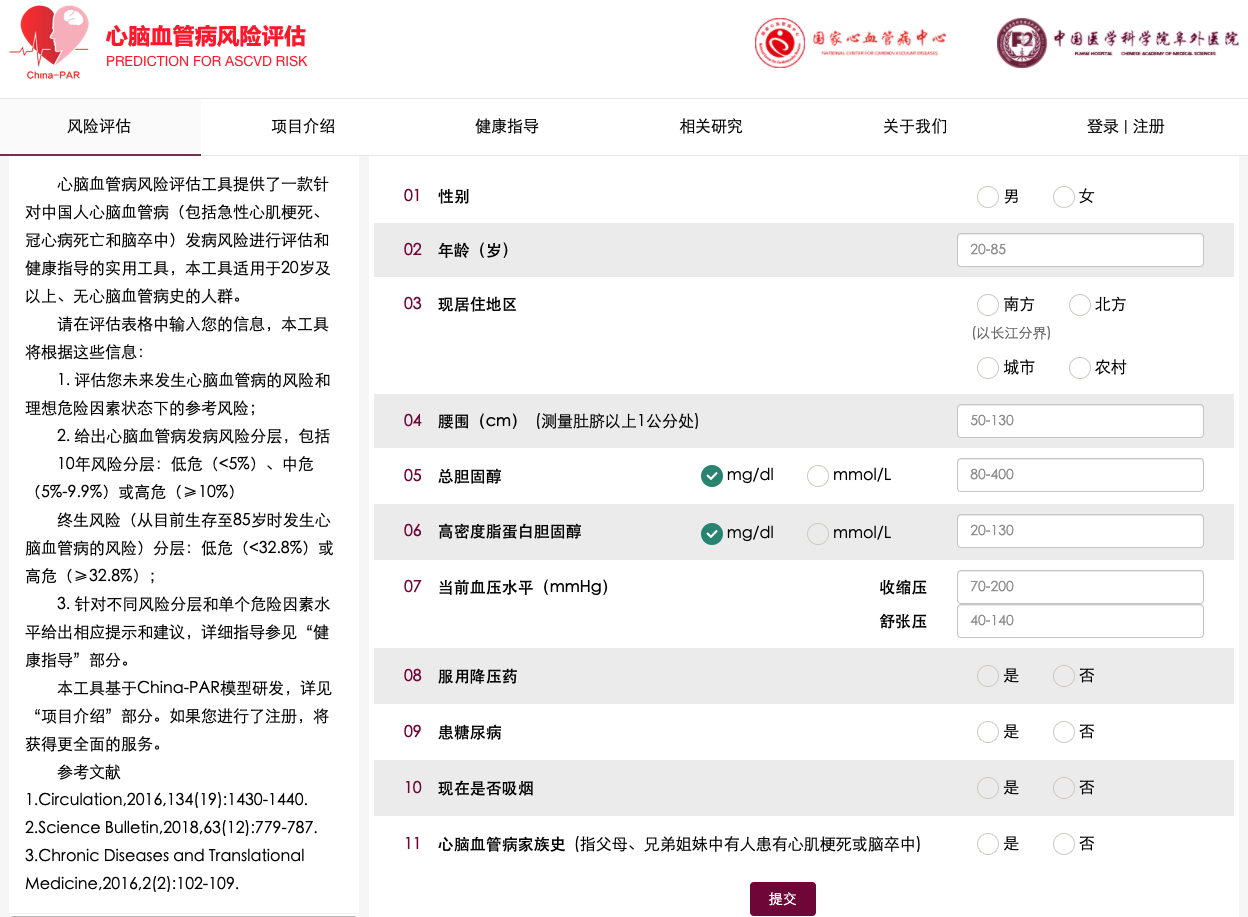The image size is (1248, 917).
Task: Select 男 for gender
Action: pyautogui.click(x=988, y=197)
